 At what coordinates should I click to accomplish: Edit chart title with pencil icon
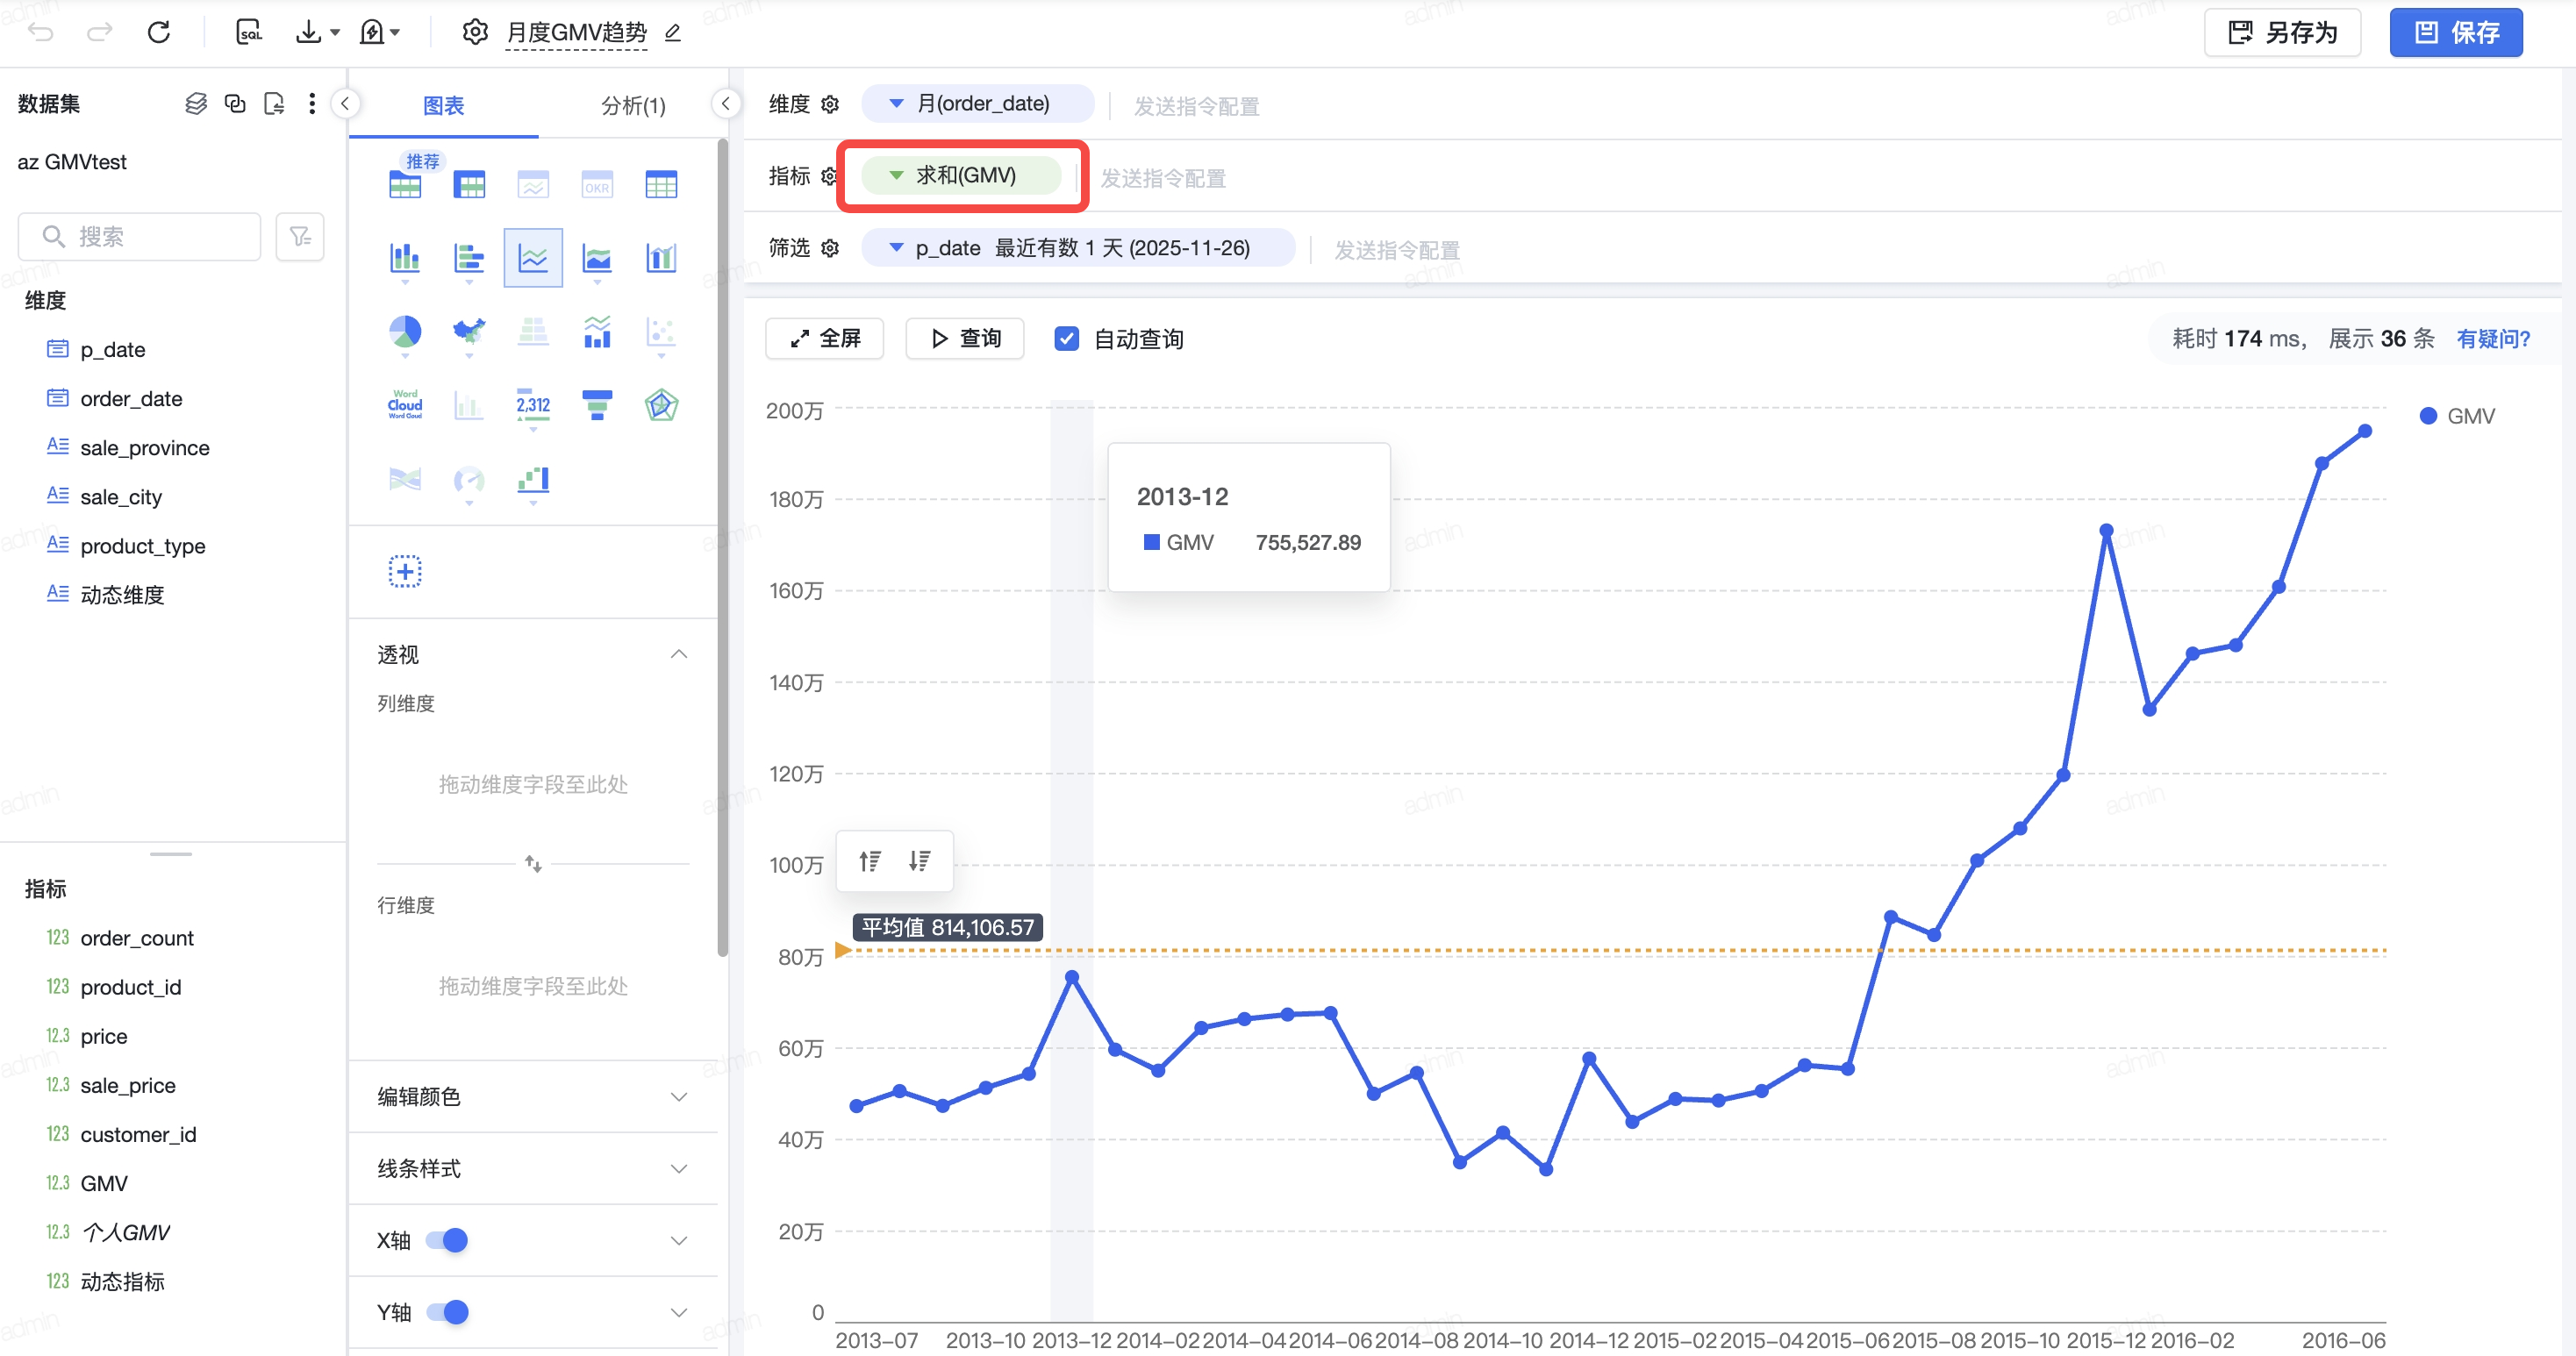coord(673,33)
